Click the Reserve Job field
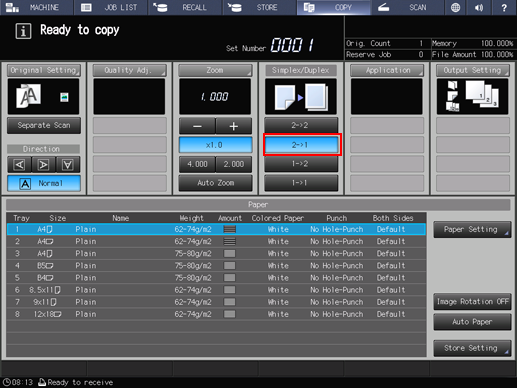 [x=388, y=54]
